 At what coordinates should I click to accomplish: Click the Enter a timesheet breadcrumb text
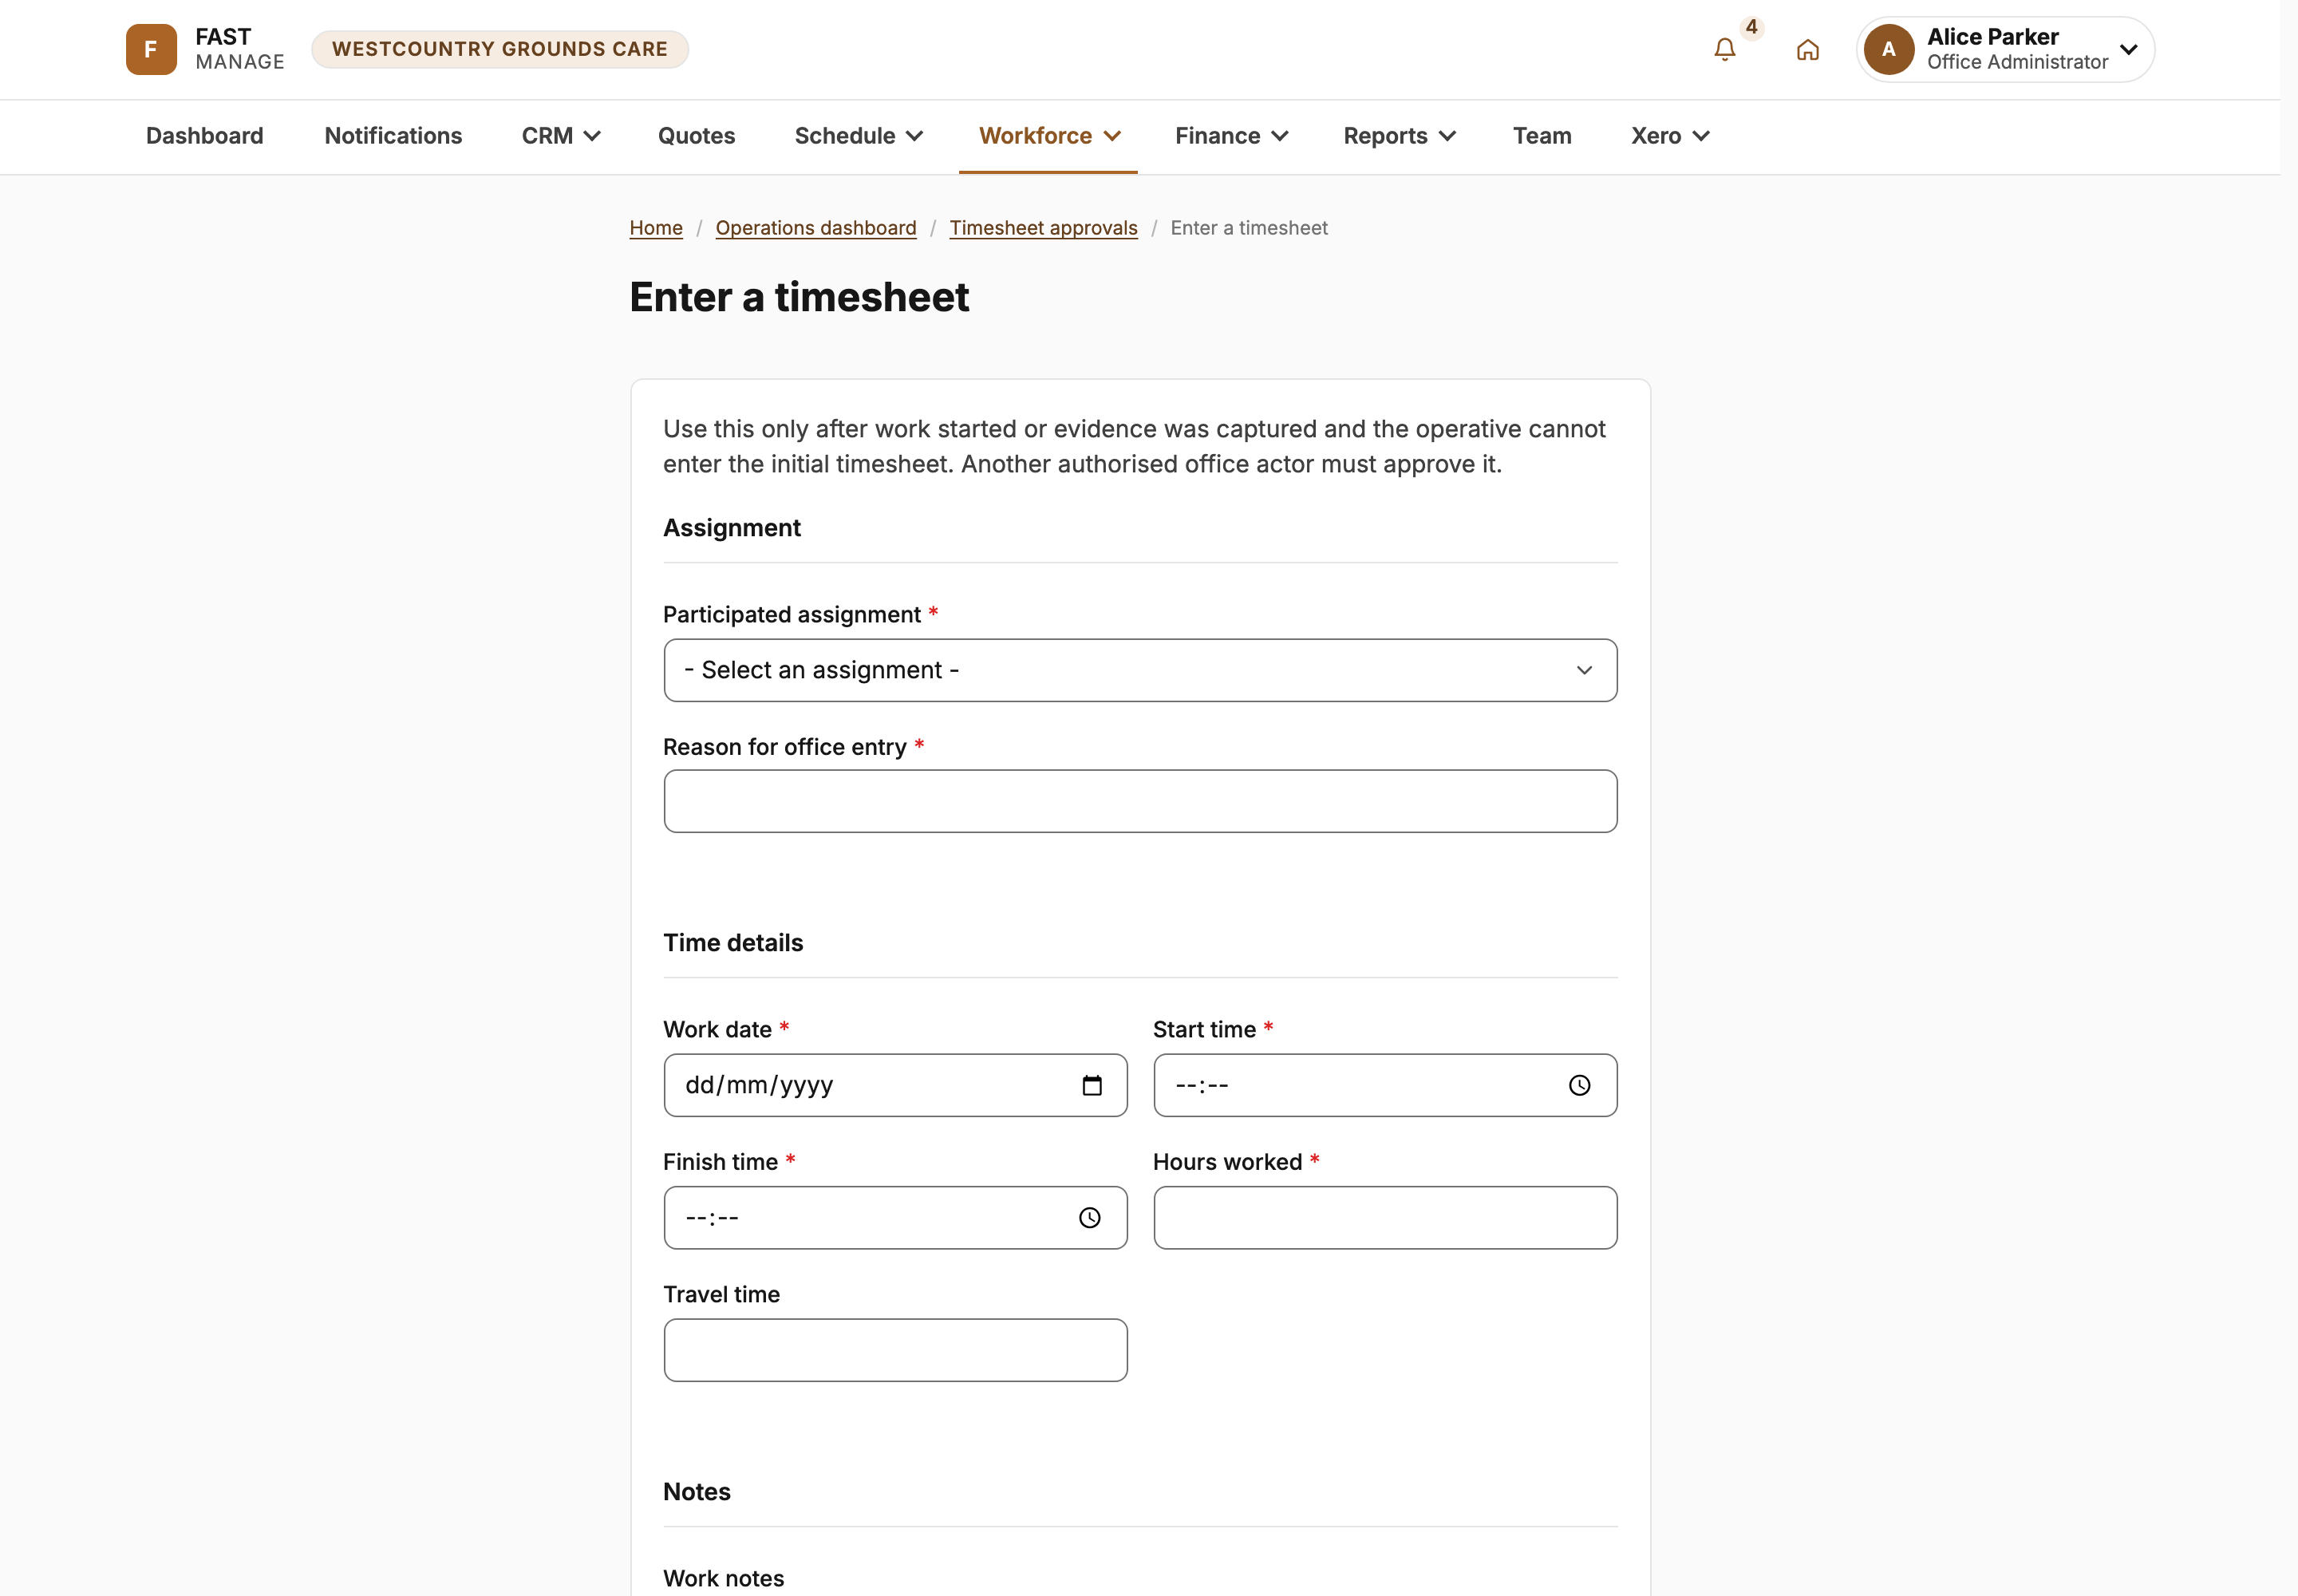coord(1249,228)
